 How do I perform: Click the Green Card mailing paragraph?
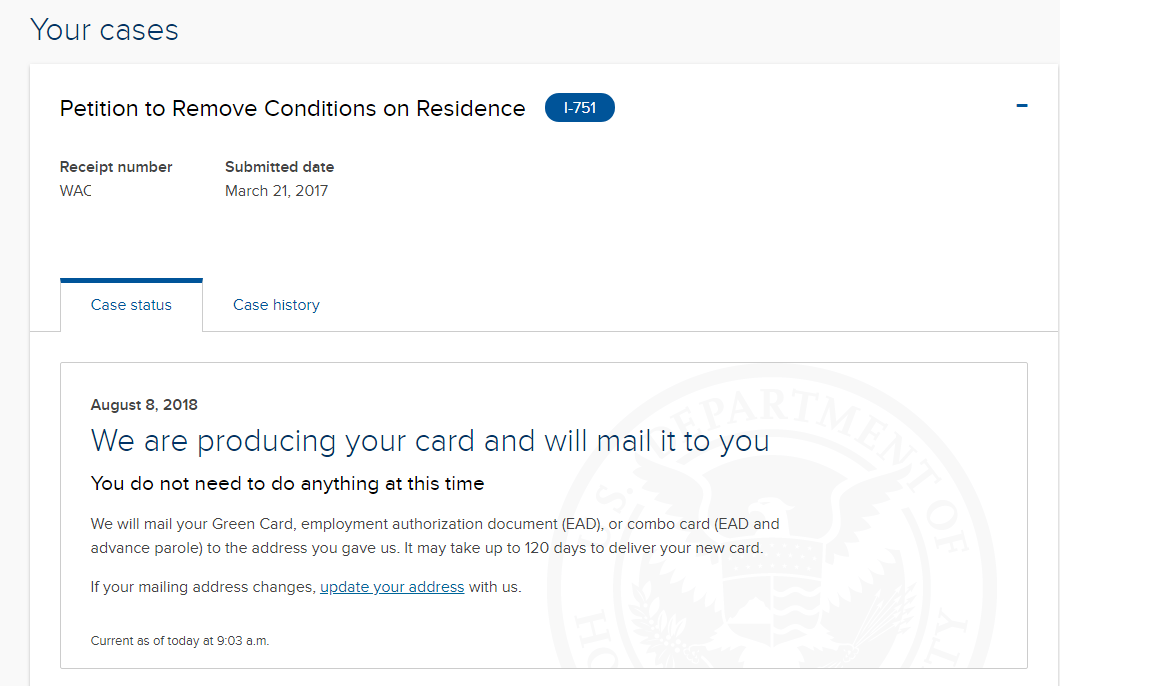(435, 535)
